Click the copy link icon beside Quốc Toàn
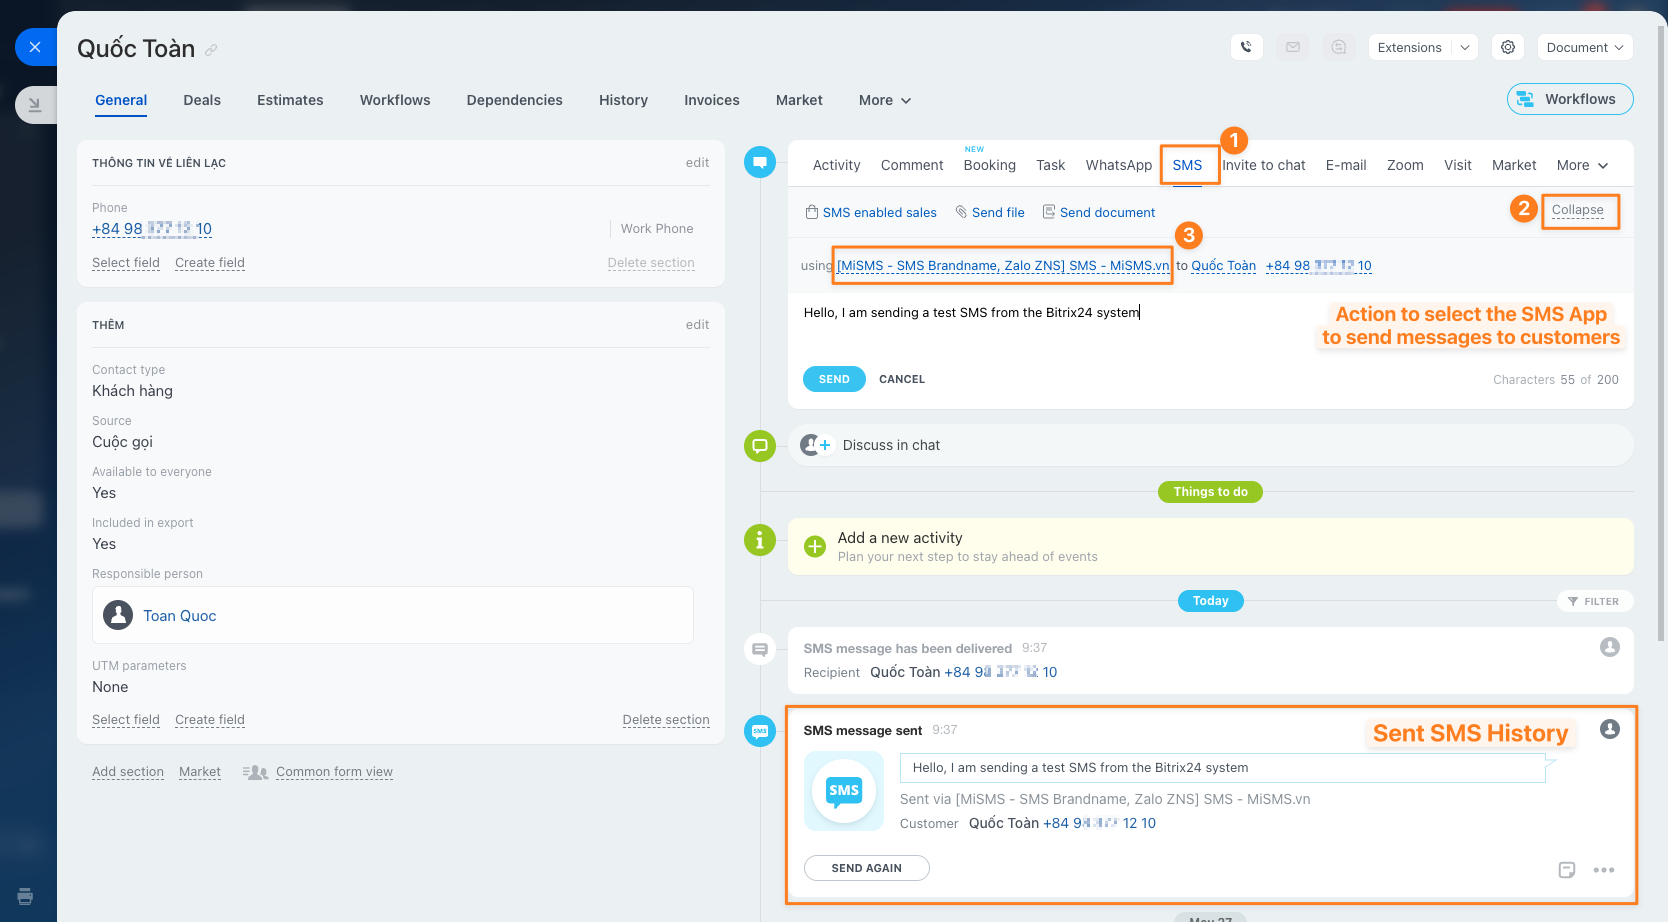Screen dimensions: 1668x922 [x=211, y=50]
